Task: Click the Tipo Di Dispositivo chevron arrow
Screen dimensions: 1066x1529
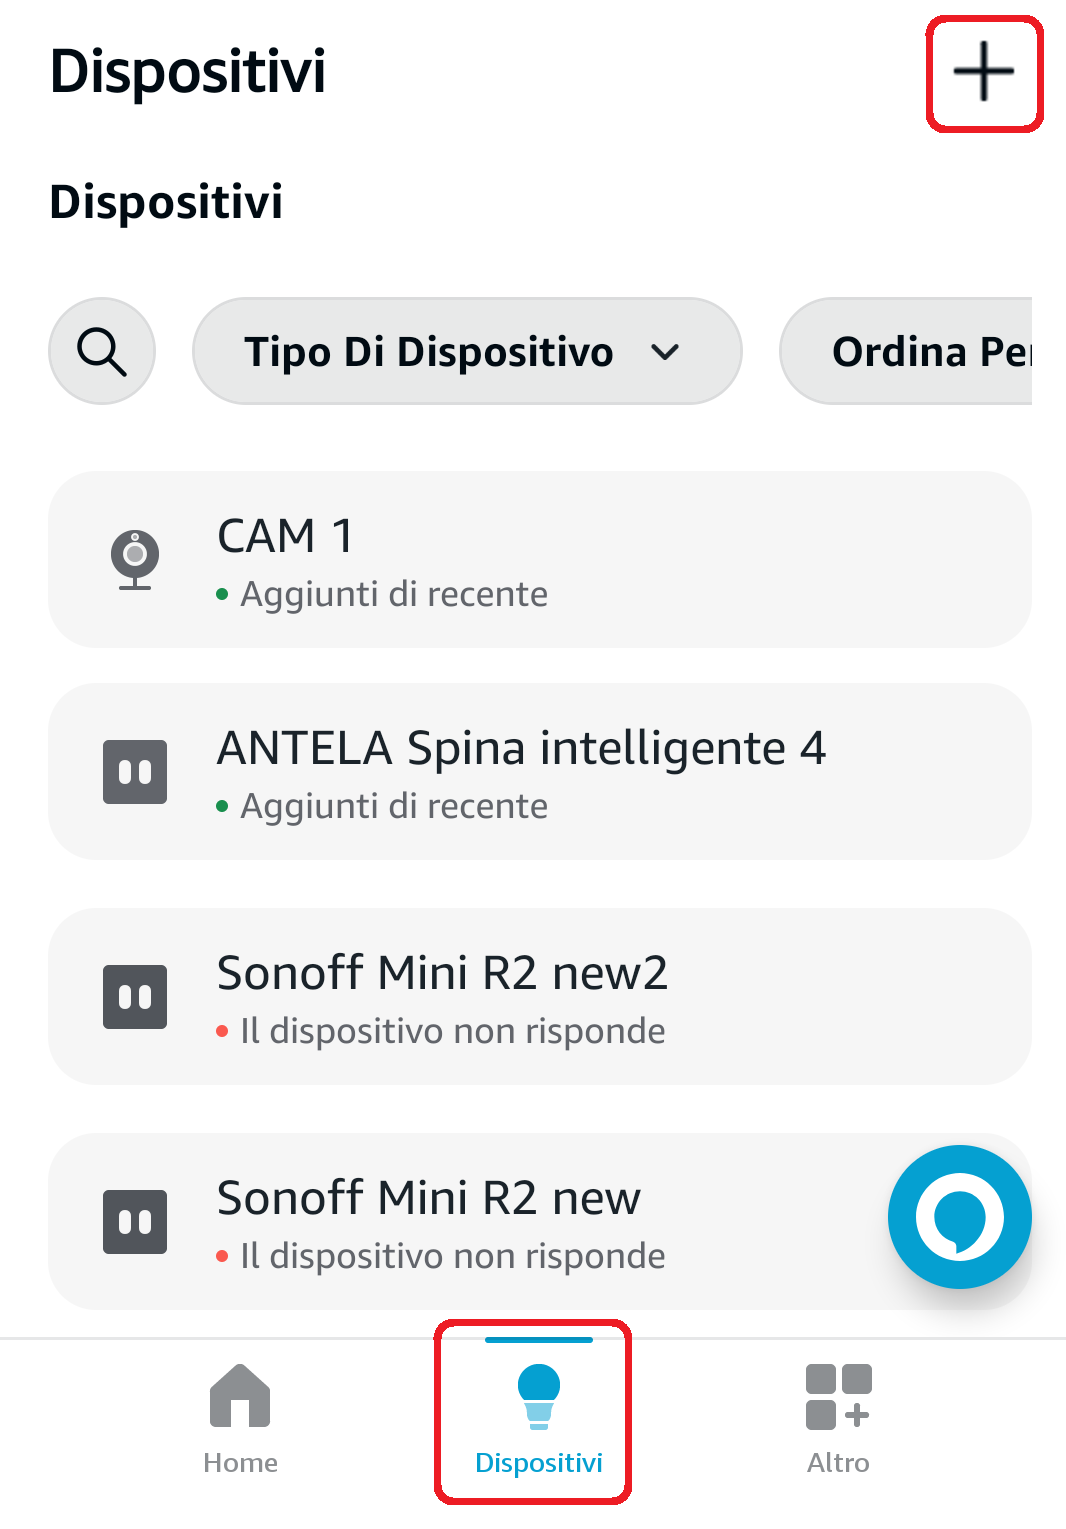Action: pos(665,352)
